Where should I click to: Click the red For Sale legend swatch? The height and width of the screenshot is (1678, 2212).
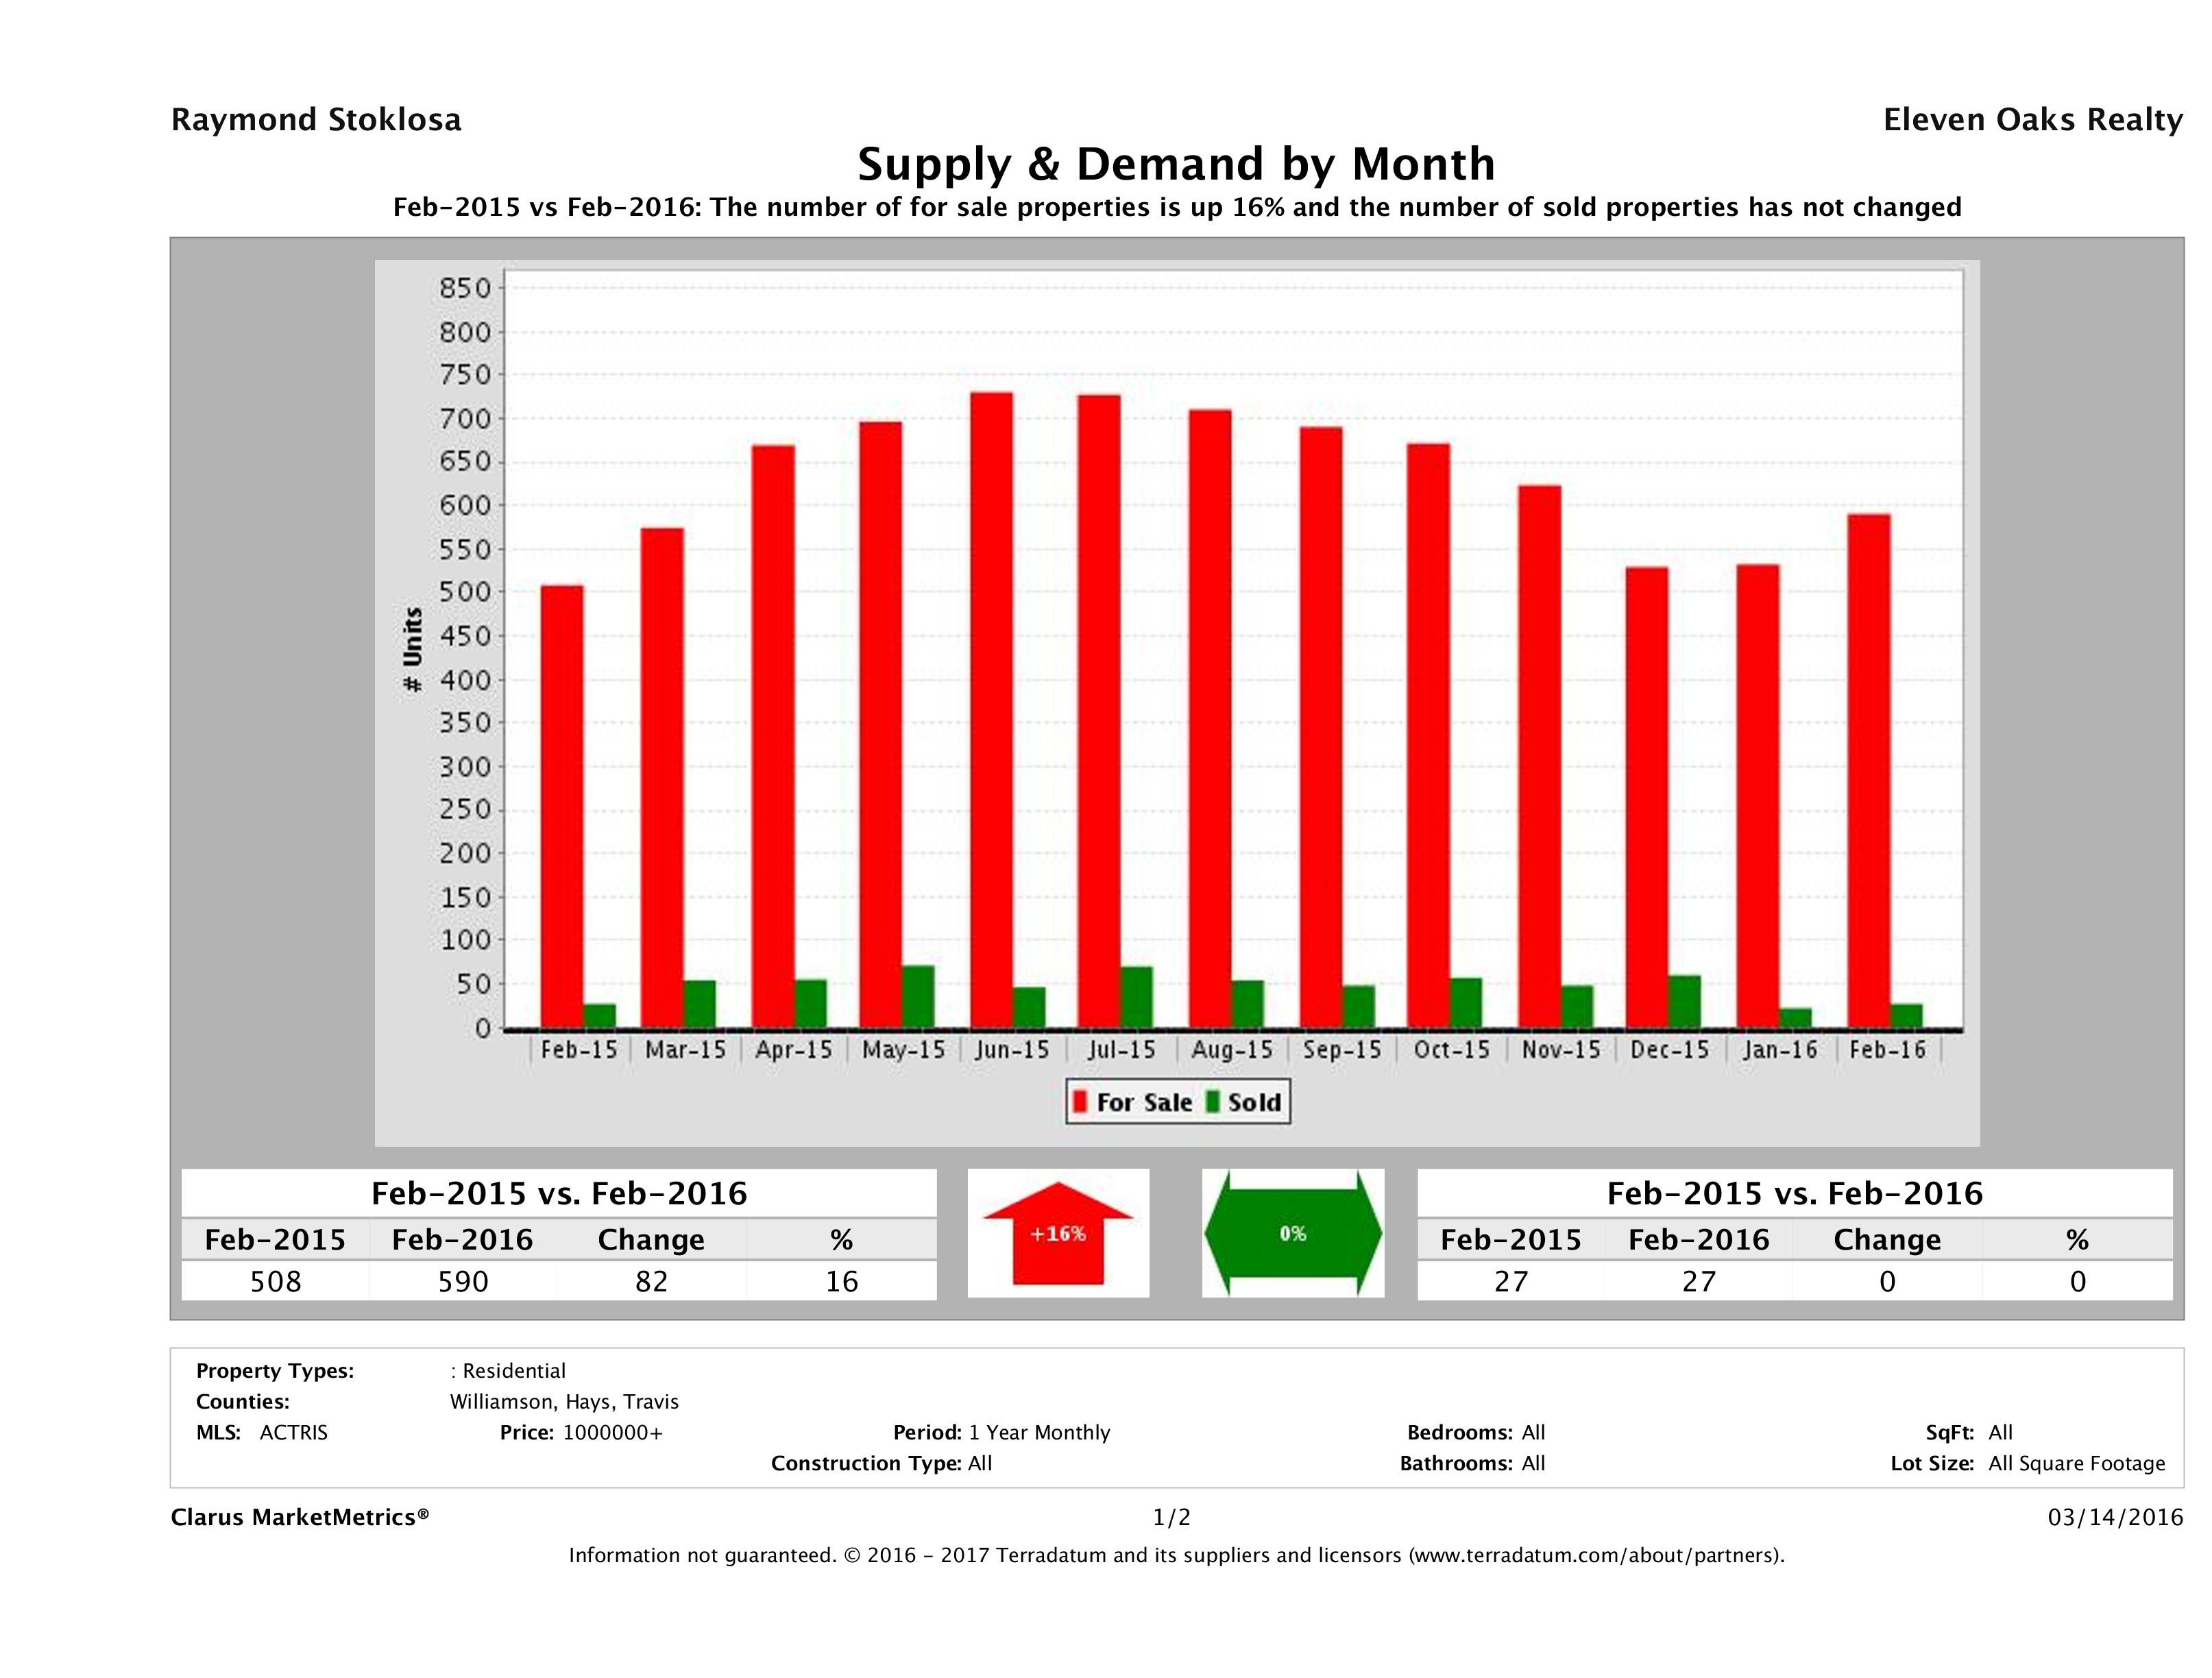click(x=1079, y=1102)
